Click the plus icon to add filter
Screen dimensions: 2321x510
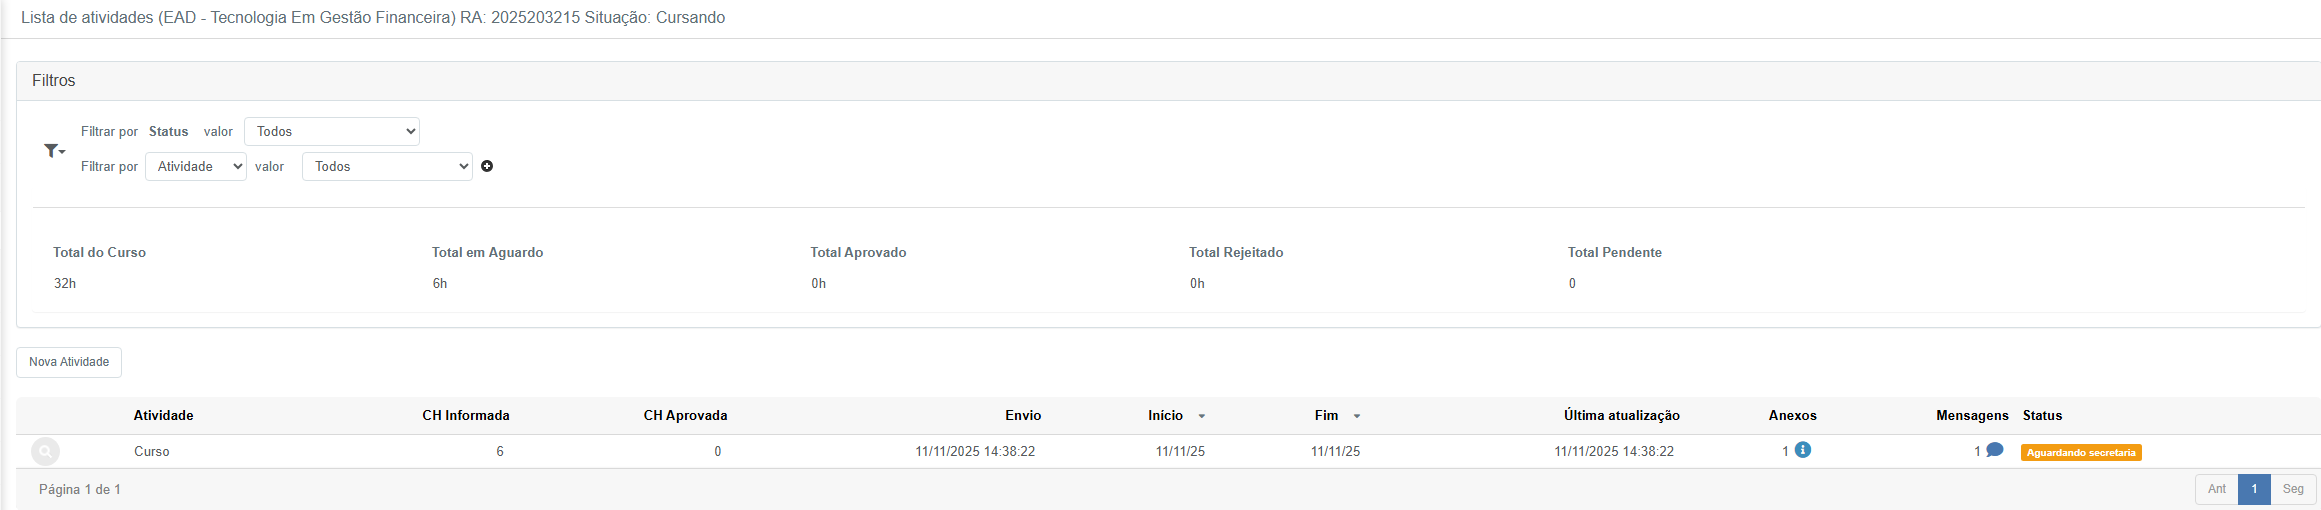pos(487,166)
